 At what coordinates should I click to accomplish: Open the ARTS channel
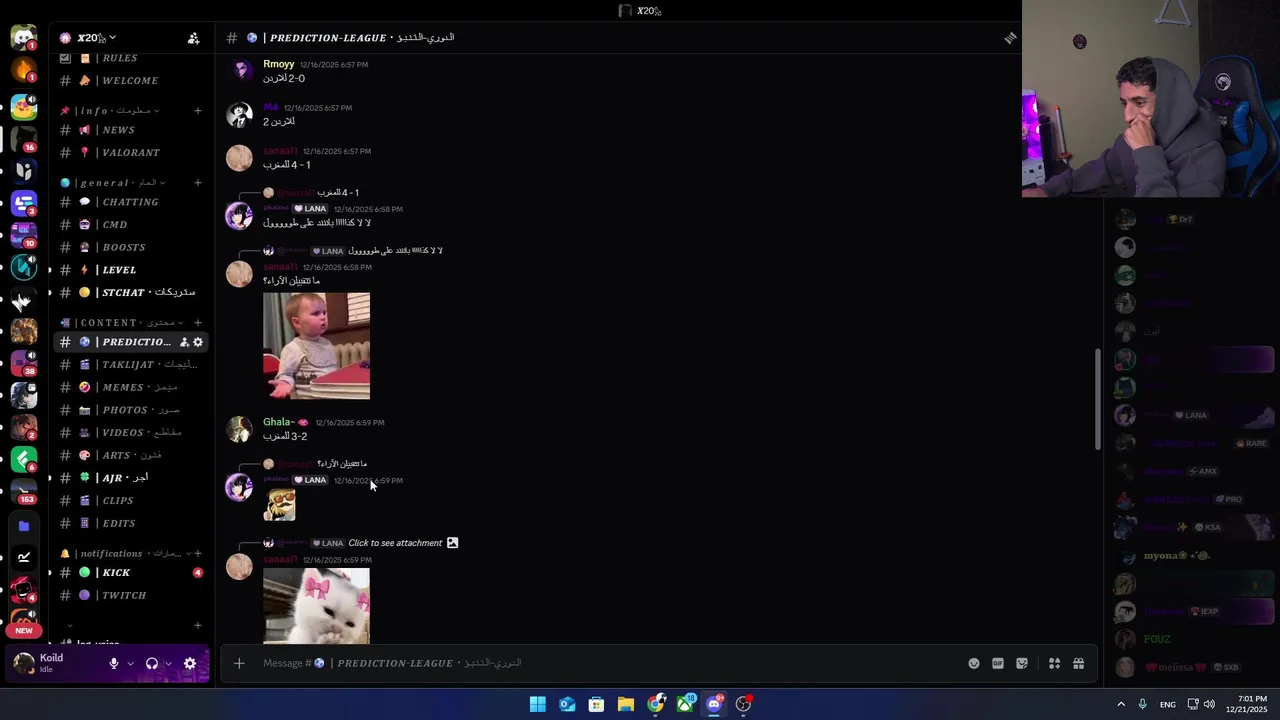pos(130,455)
